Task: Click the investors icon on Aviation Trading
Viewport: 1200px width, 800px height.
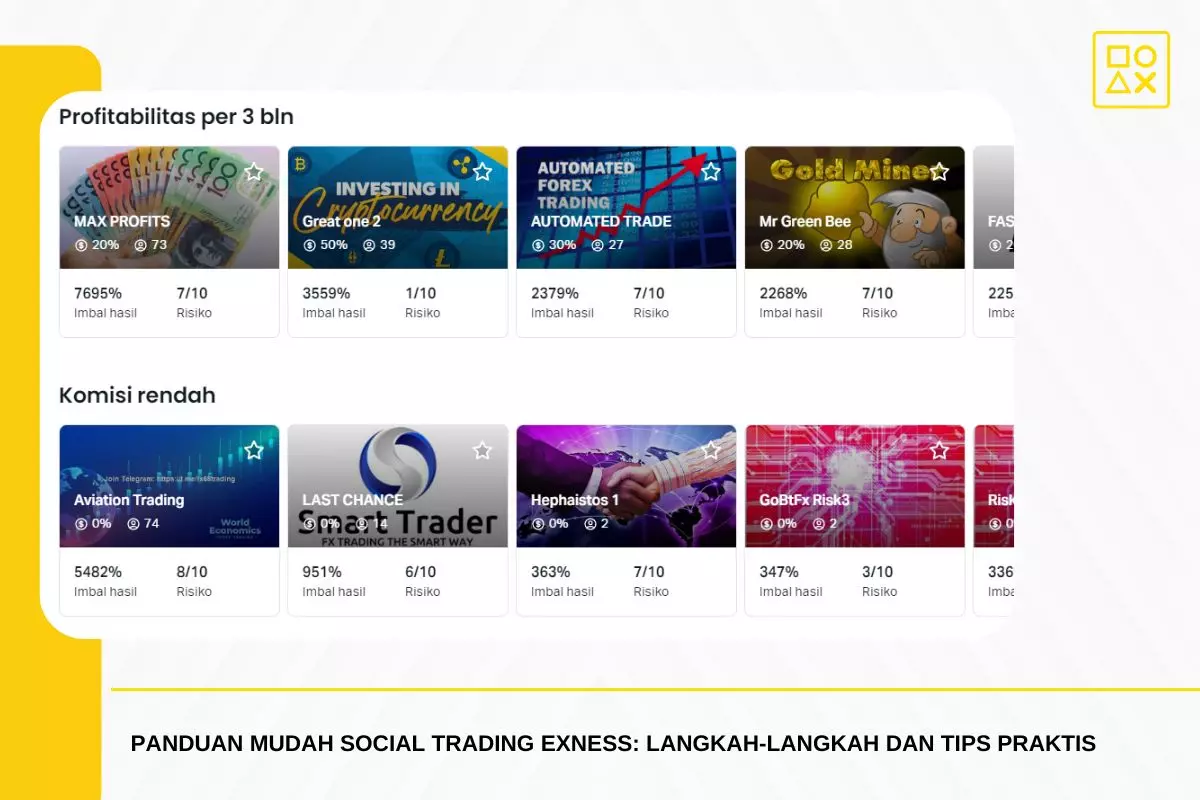Action: [133, 523]
